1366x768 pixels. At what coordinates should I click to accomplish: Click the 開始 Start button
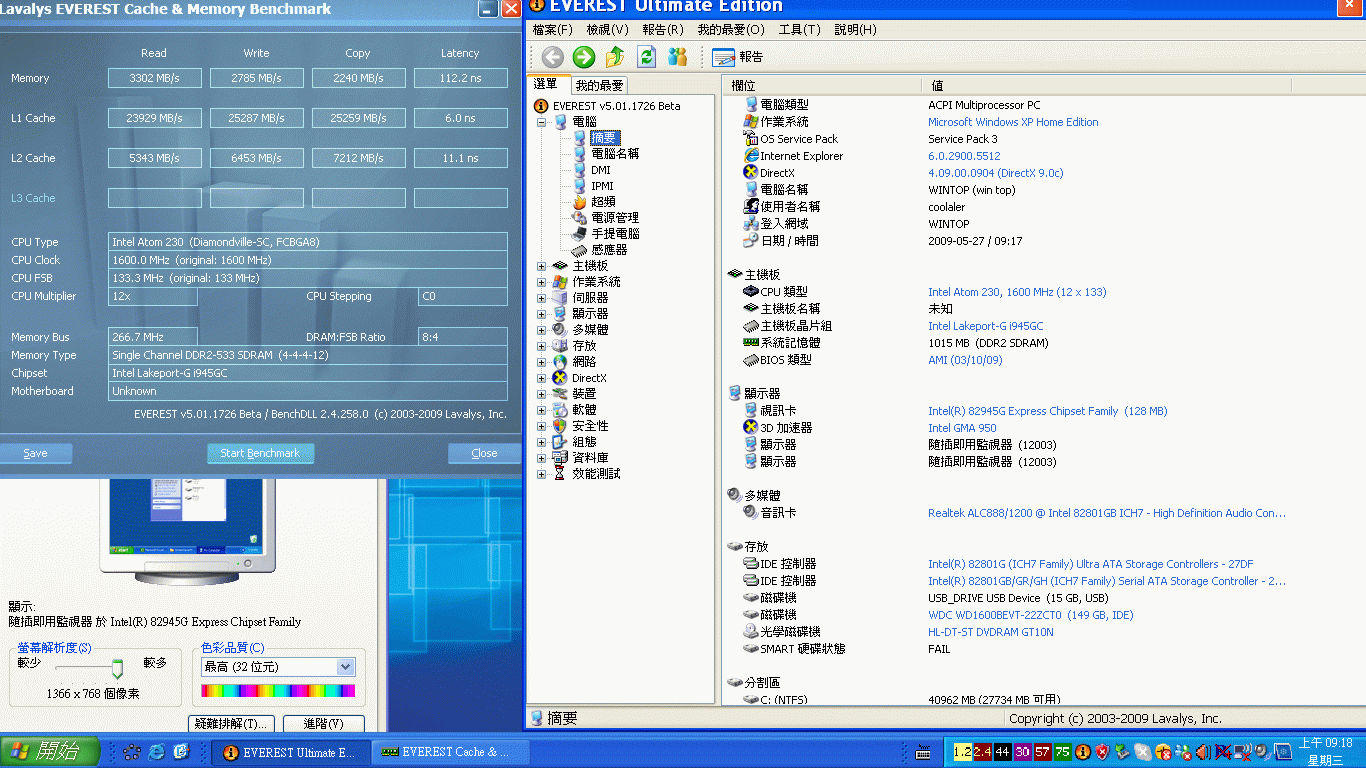(x=50, y=752)
